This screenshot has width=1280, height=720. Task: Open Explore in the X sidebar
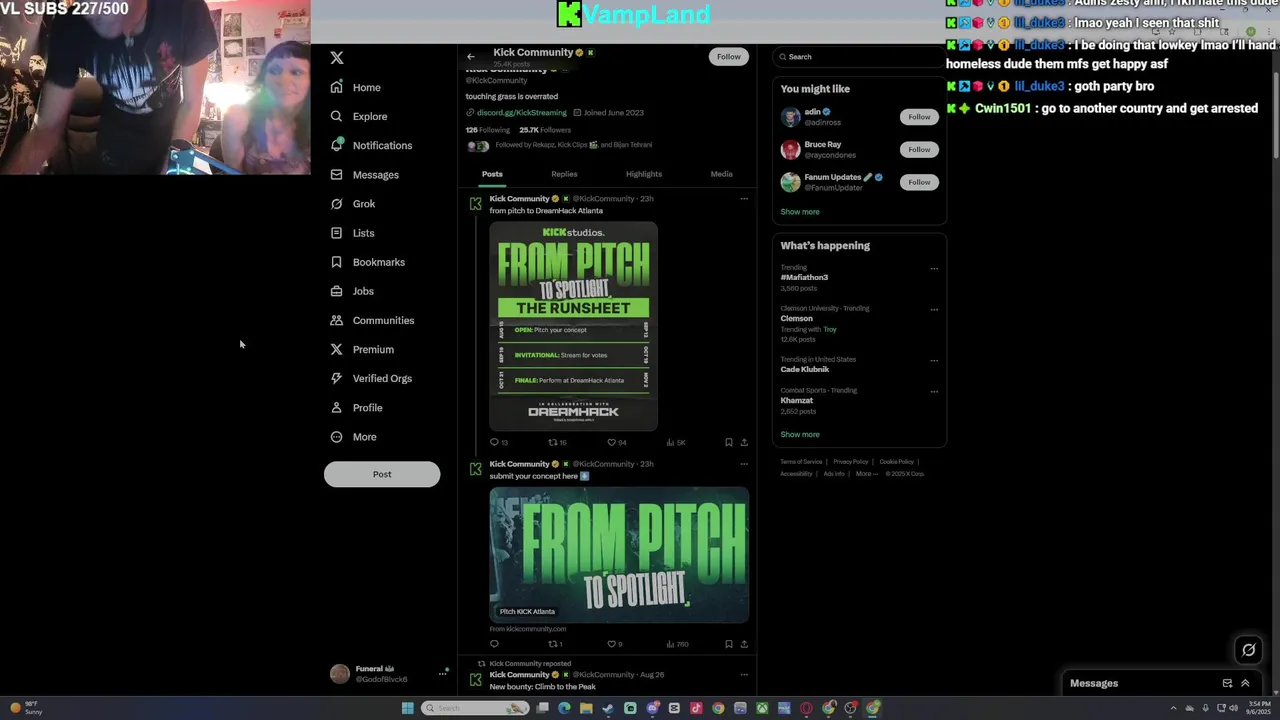pos(359,116)
